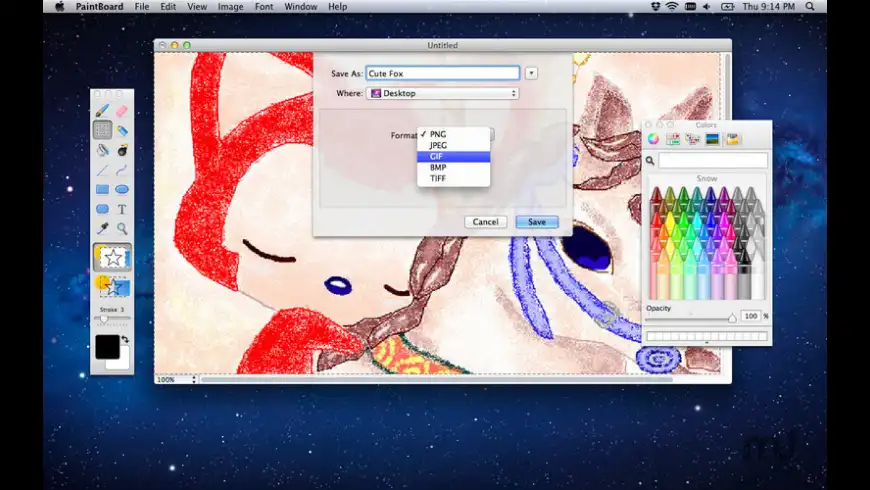Select the magnifying glass zoom tool

coord(122,229)
